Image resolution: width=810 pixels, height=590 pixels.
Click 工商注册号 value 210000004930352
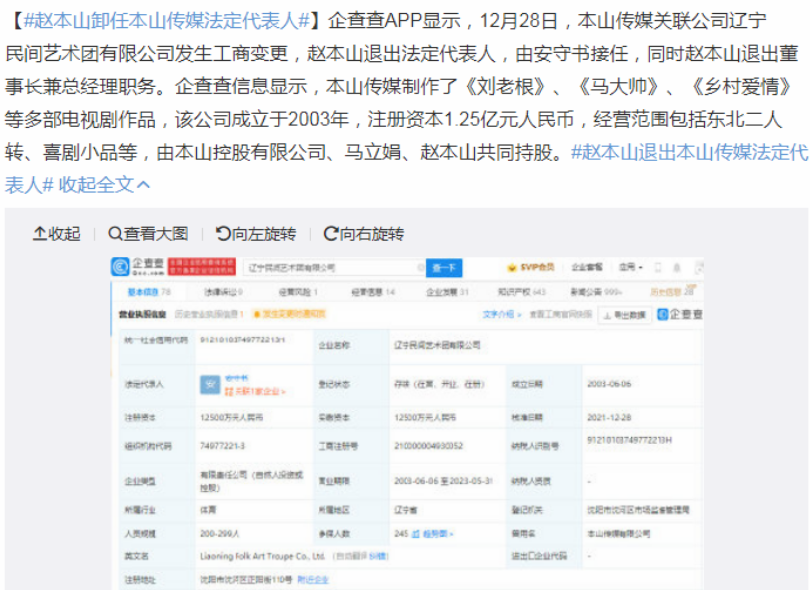point(428,445)
